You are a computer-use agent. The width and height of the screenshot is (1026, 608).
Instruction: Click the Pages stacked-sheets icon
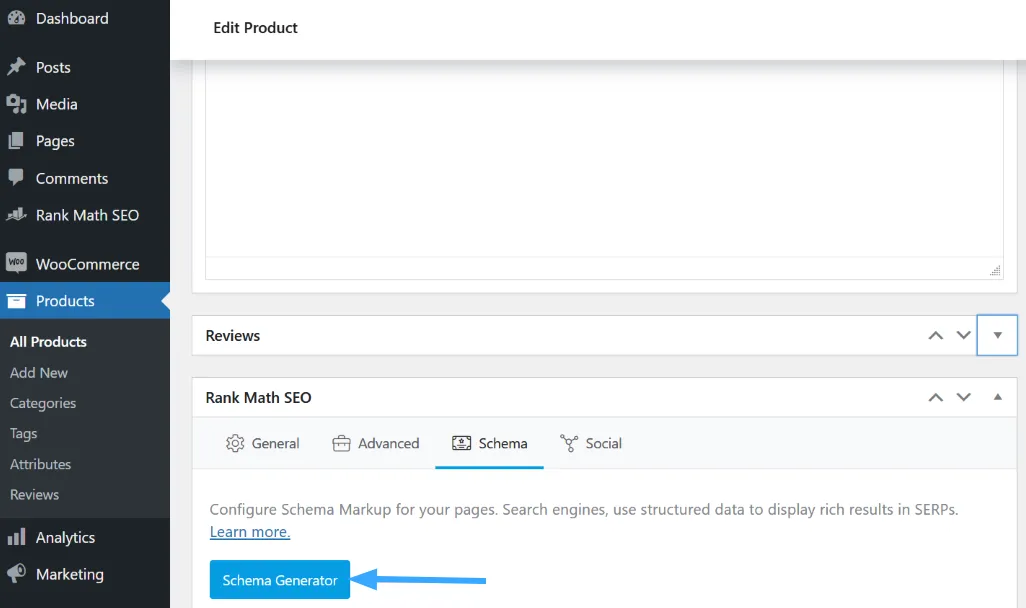[16, 141]
